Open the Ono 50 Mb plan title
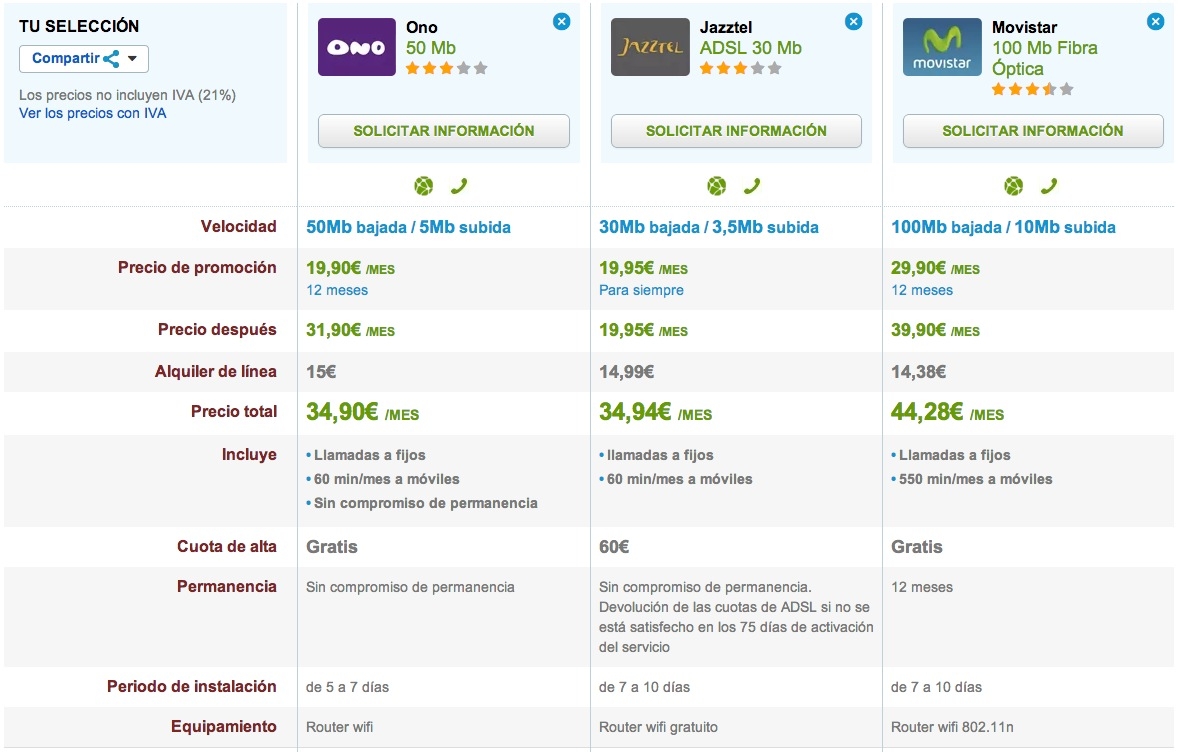The height and width of the screenshot is (752, 1178). pos(430,48)
